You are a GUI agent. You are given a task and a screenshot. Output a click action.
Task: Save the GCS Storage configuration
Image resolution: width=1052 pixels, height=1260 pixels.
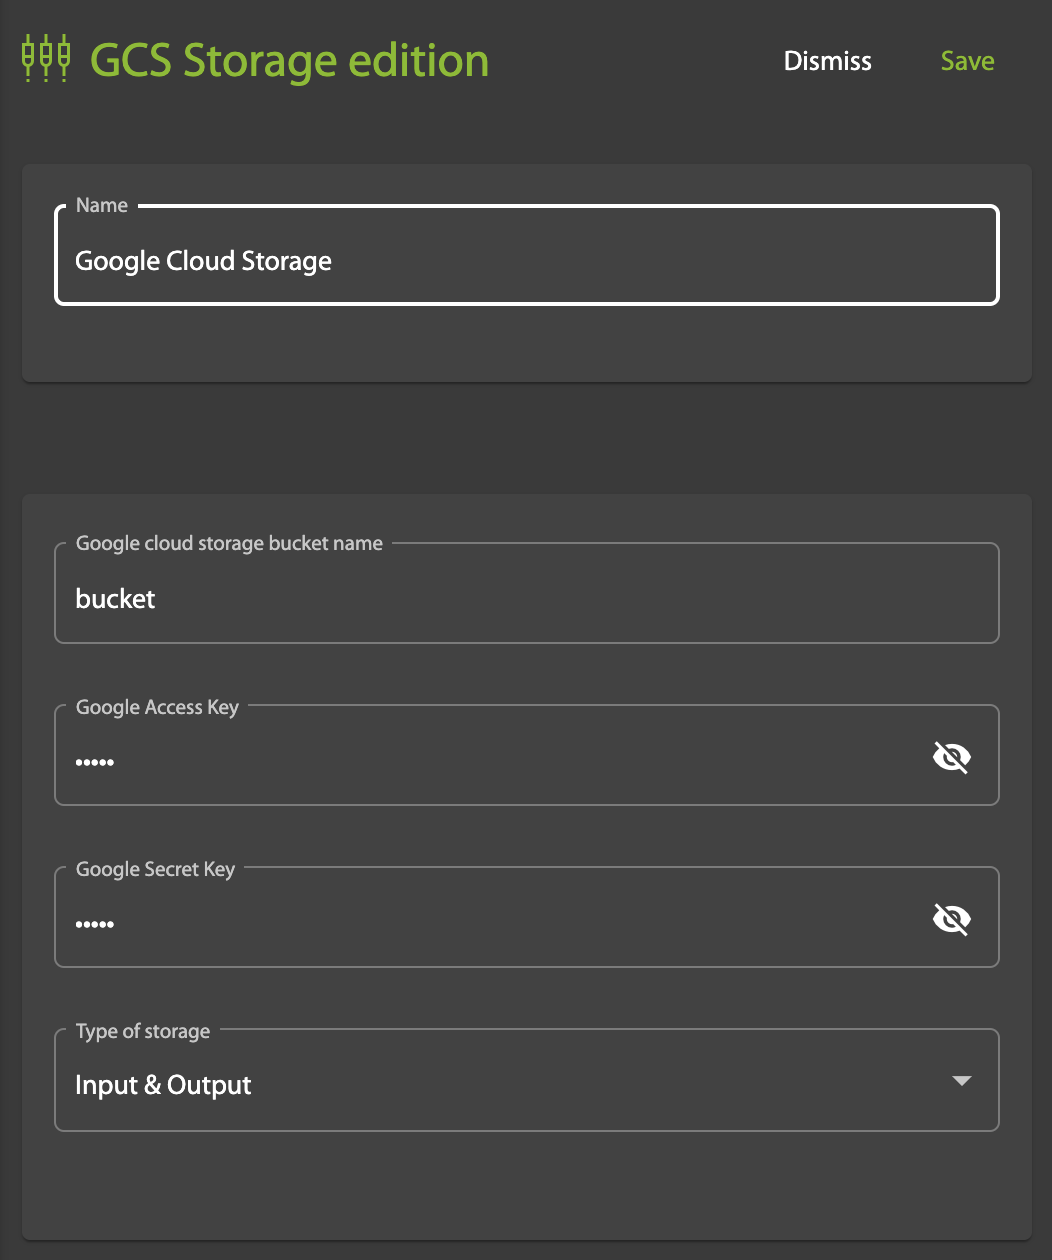coord(966,60)
